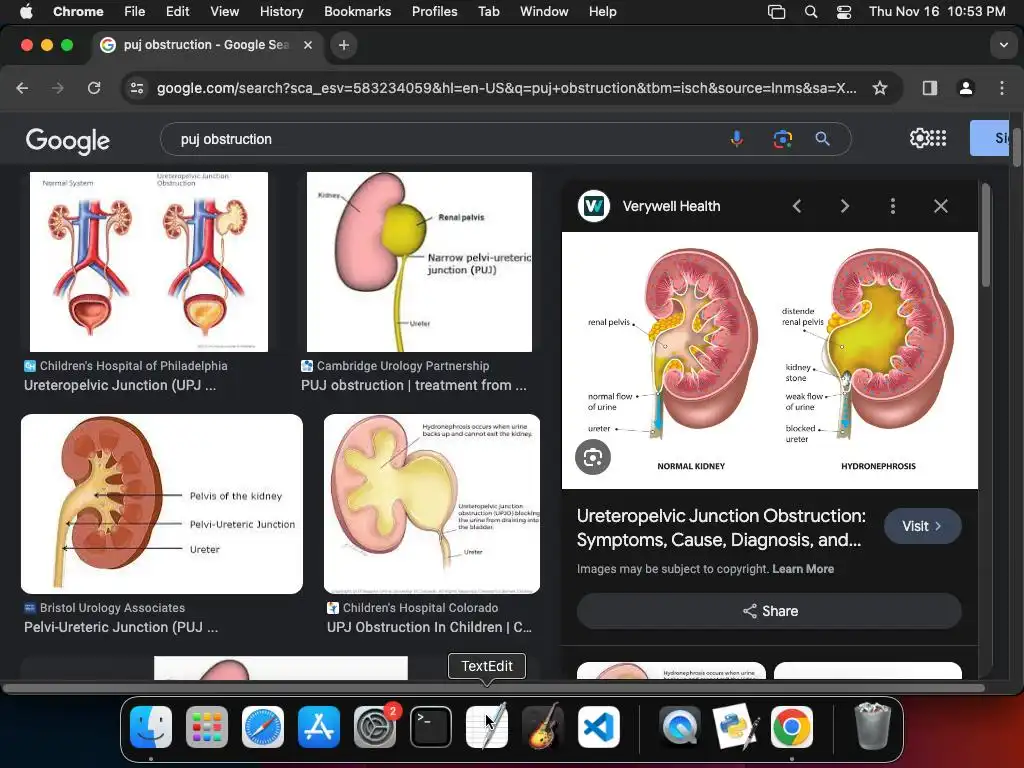Open Verywell Health source logo

594,206
